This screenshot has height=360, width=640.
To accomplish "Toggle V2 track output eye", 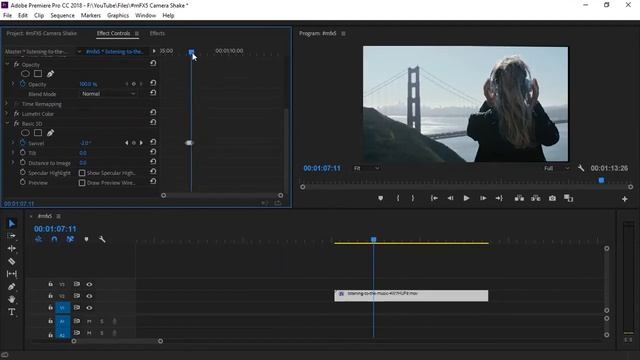I will tap(89, 296).
